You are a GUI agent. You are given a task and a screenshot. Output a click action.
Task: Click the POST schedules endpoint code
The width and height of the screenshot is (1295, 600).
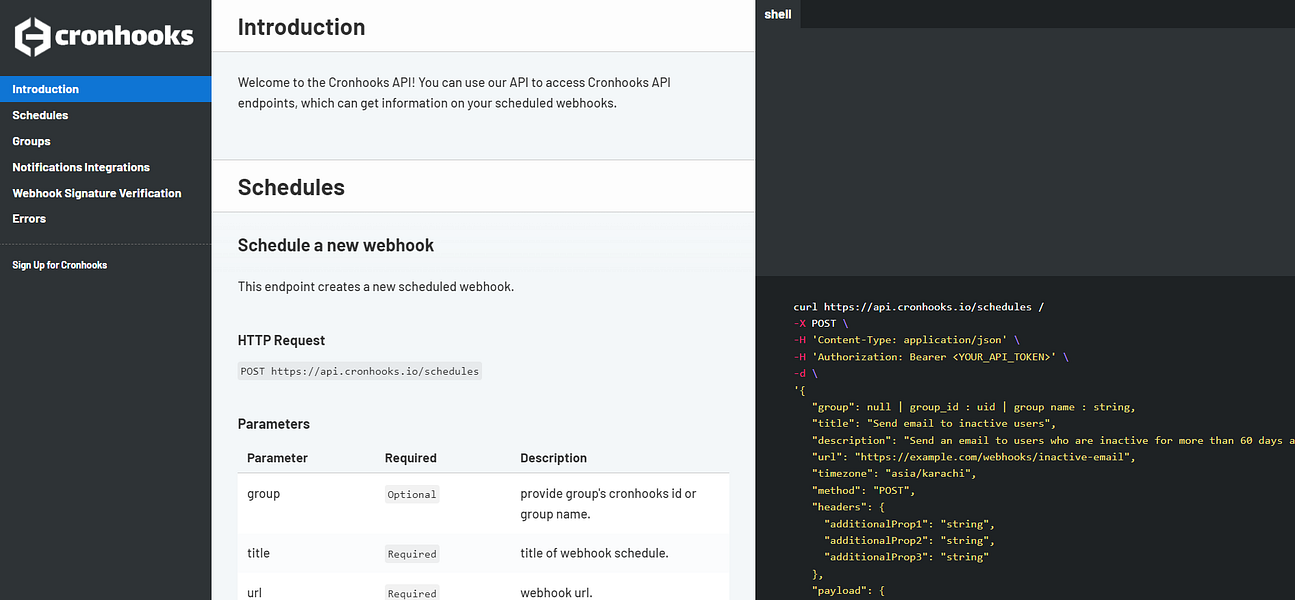pos(360,371)
